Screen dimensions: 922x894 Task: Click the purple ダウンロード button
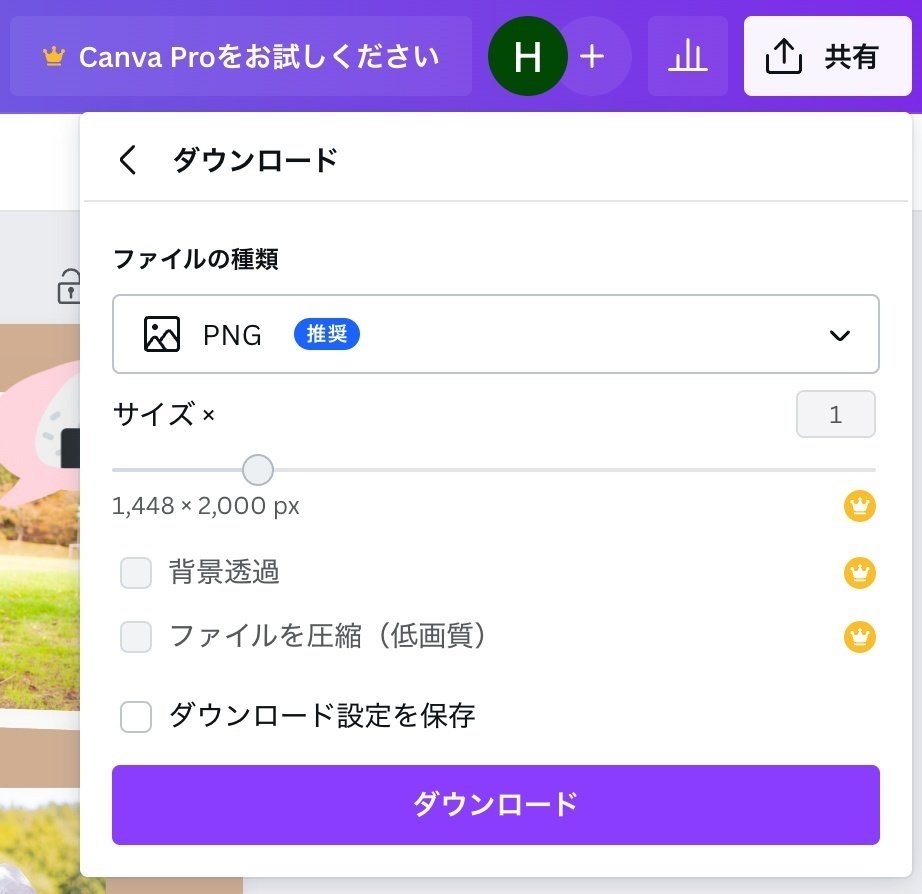[x=496, y=805]
